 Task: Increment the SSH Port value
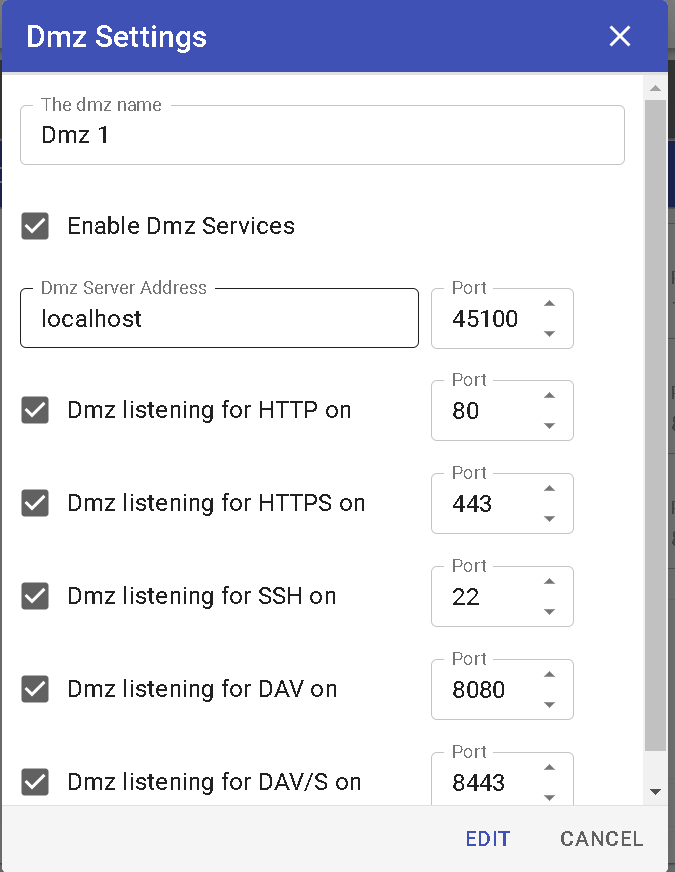click(x=549, y=579)
